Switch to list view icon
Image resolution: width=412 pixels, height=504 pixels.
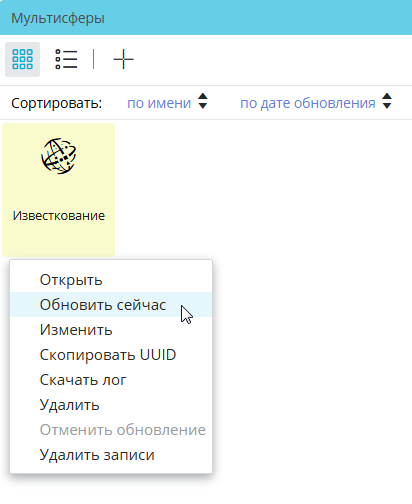tap(66, 59)
